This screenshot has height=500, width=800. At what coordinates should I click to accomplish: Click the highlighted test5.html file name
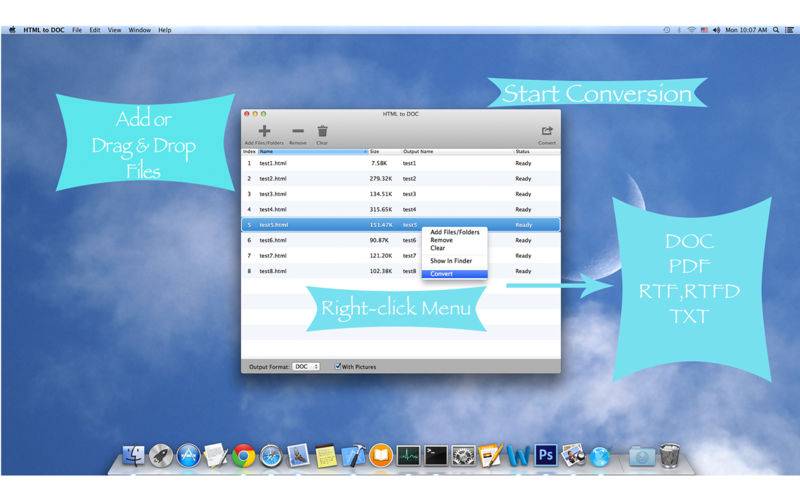(x=273, y=225)
